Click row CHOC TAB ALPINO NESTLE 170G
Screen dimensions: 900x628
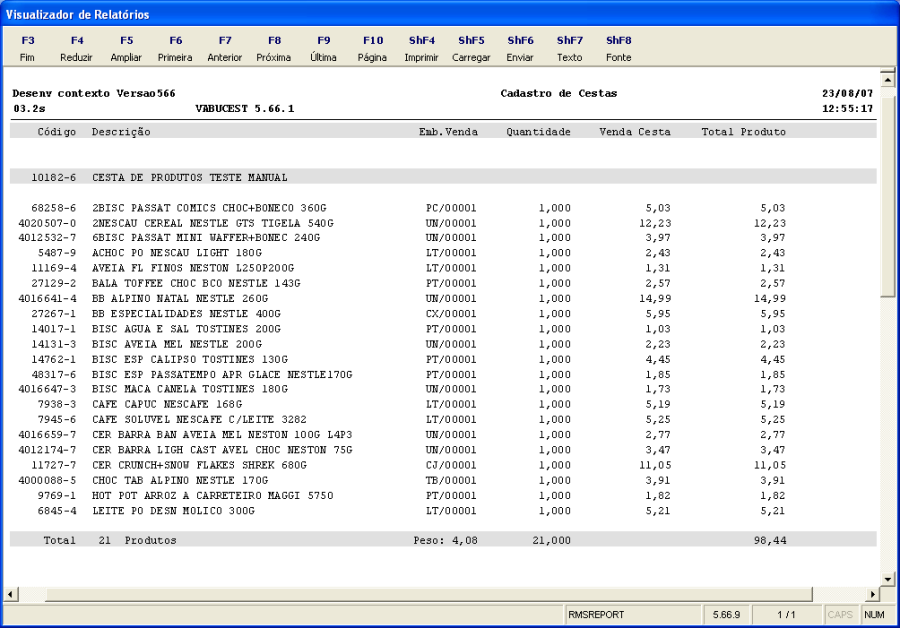click(402, 480)
